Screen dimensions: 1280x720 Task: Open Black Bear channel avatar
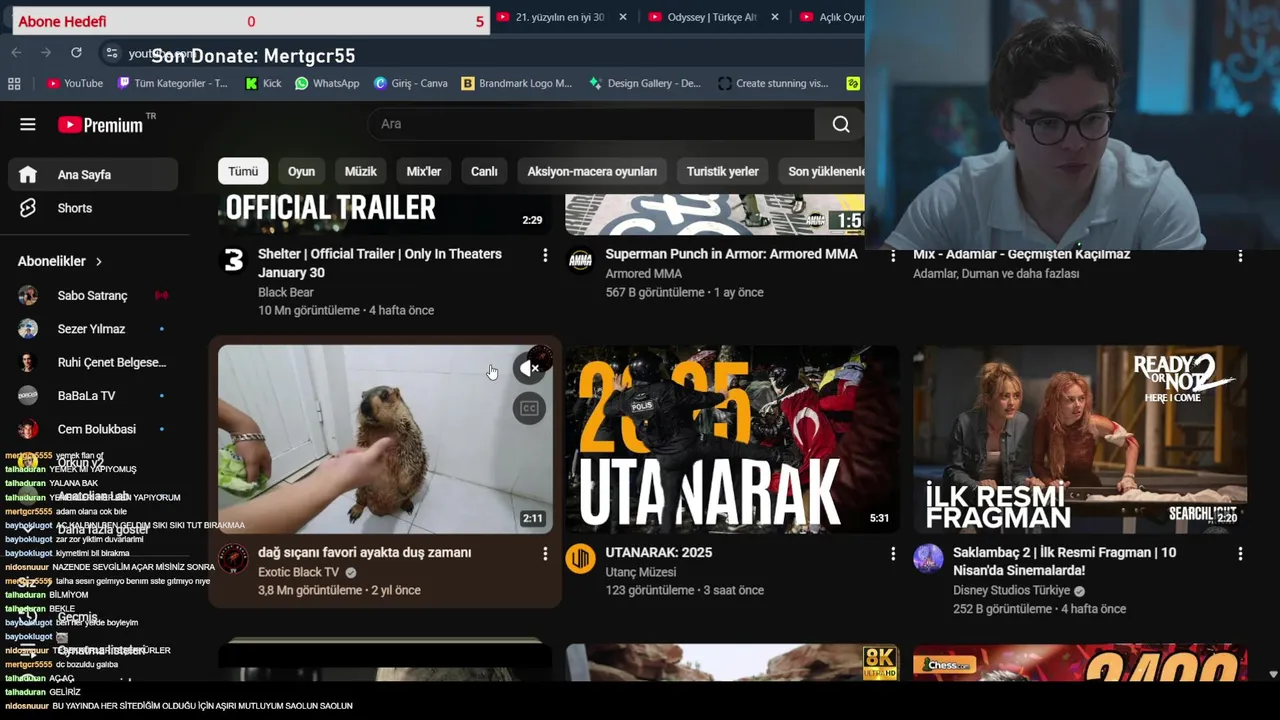pyautogui.click(x=233, y=260)
